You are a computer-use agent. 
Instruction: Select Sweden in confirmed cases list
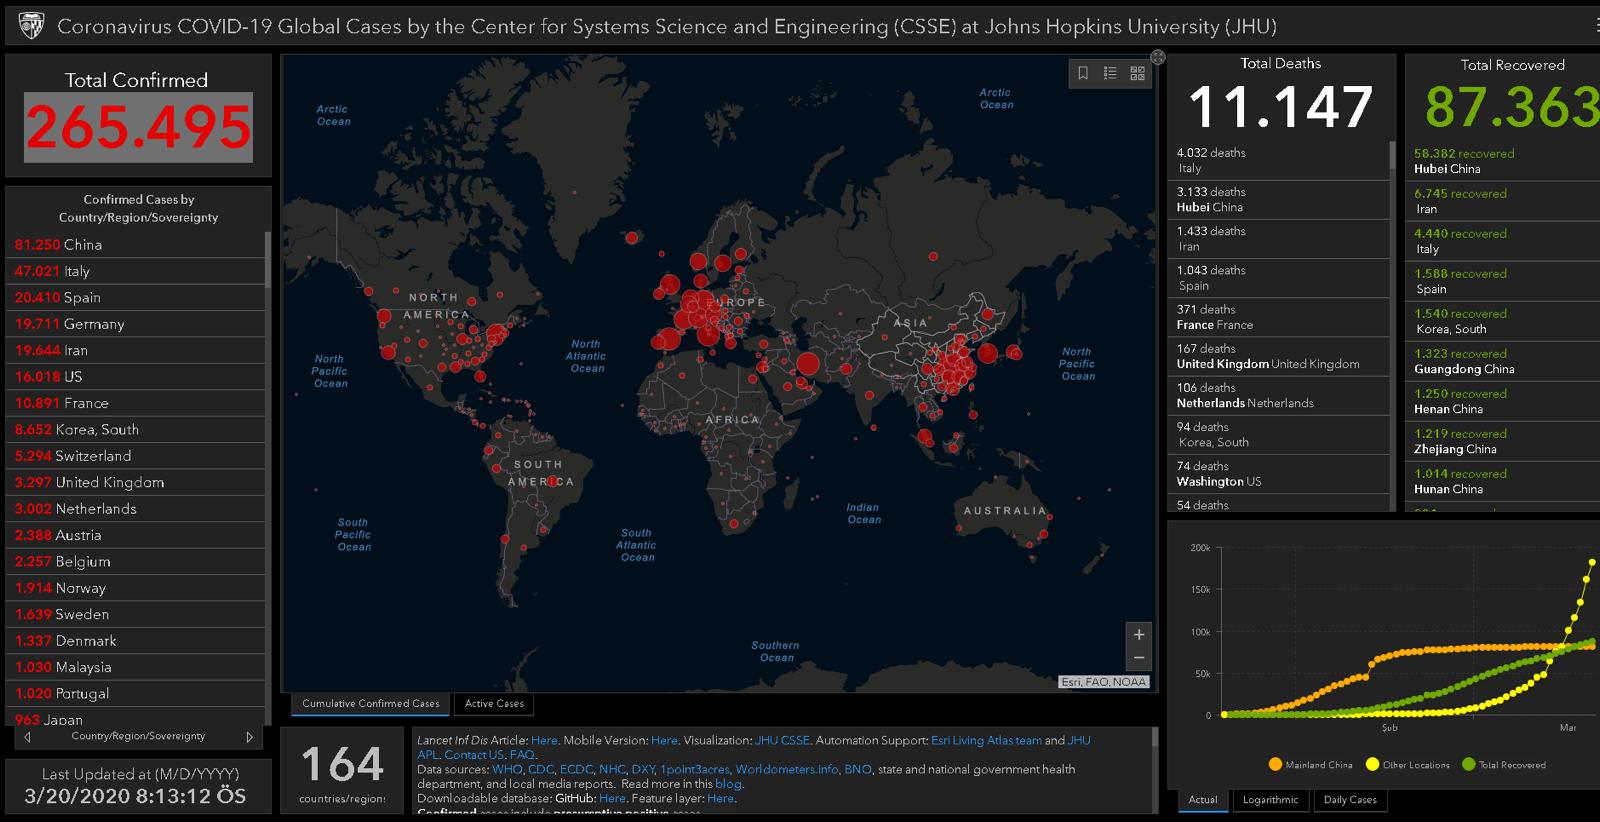click(x=135, y=614)
